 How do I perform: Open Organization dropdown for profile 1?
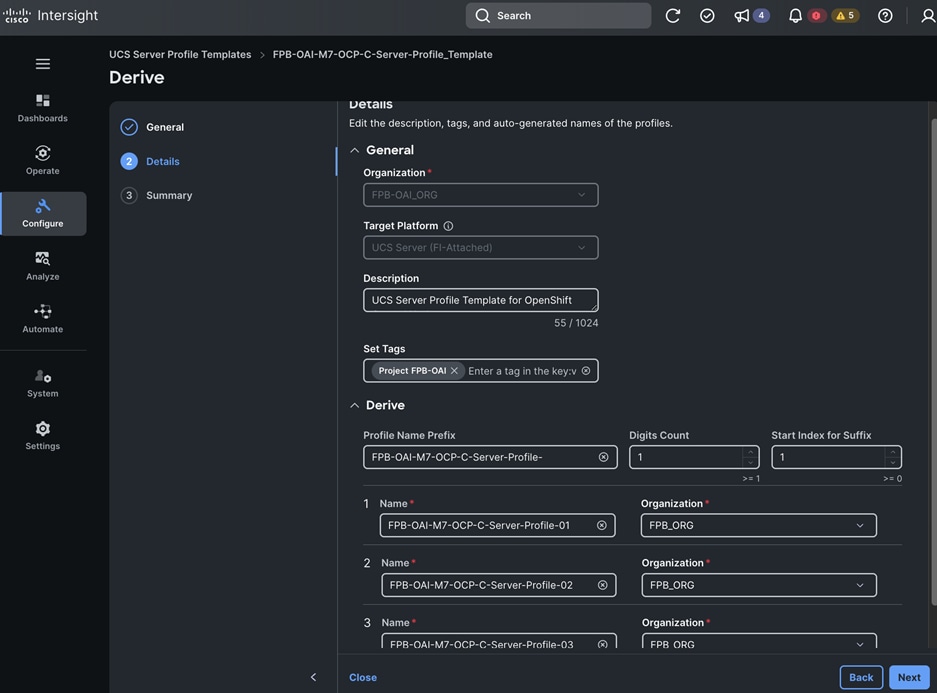point(758,525)
